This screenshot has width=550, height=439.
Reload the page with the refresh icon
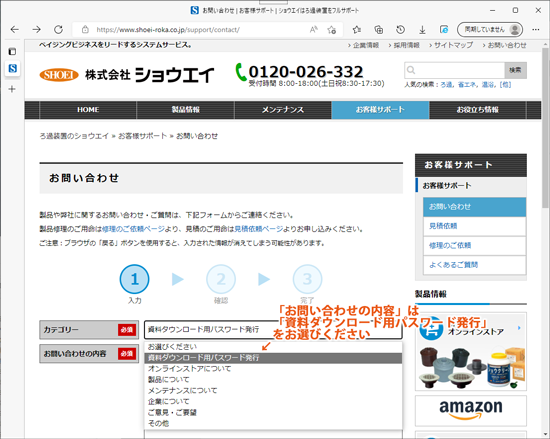(59, 29)
